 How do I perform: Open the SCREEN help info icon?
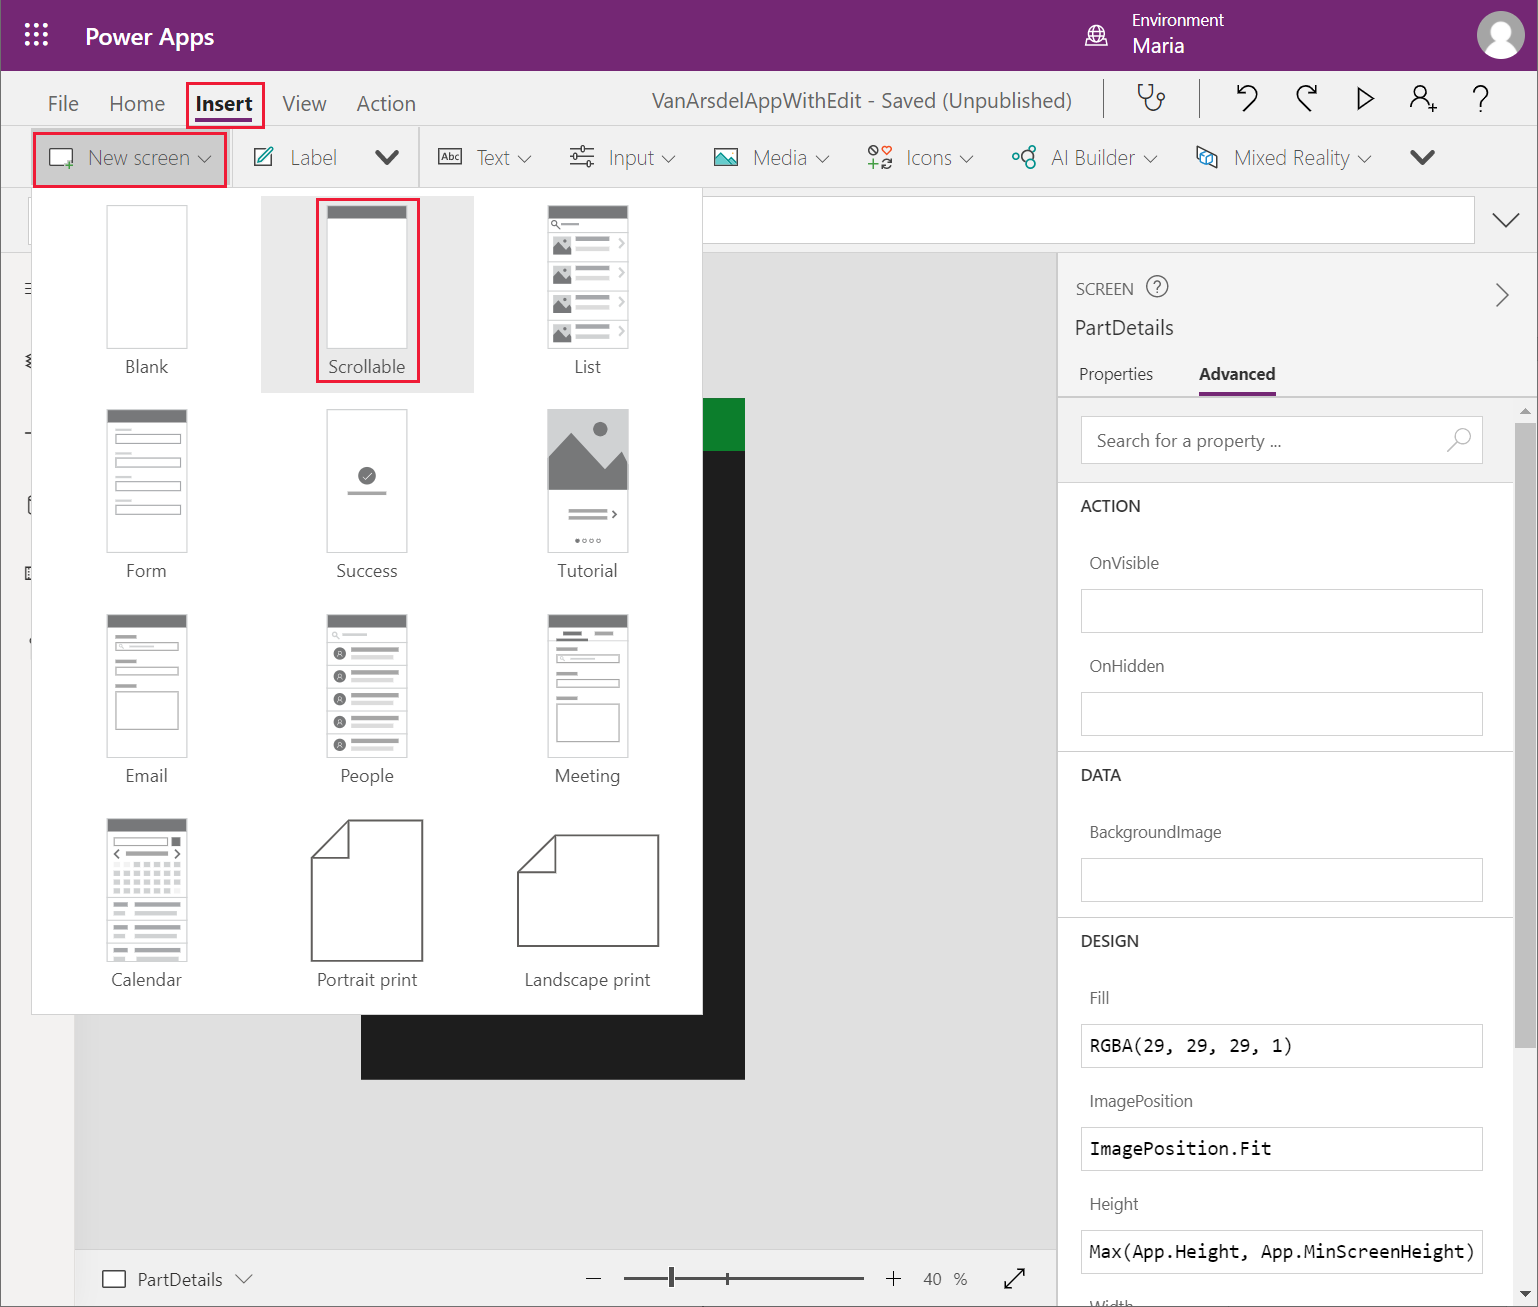(x=1157, y=287)
